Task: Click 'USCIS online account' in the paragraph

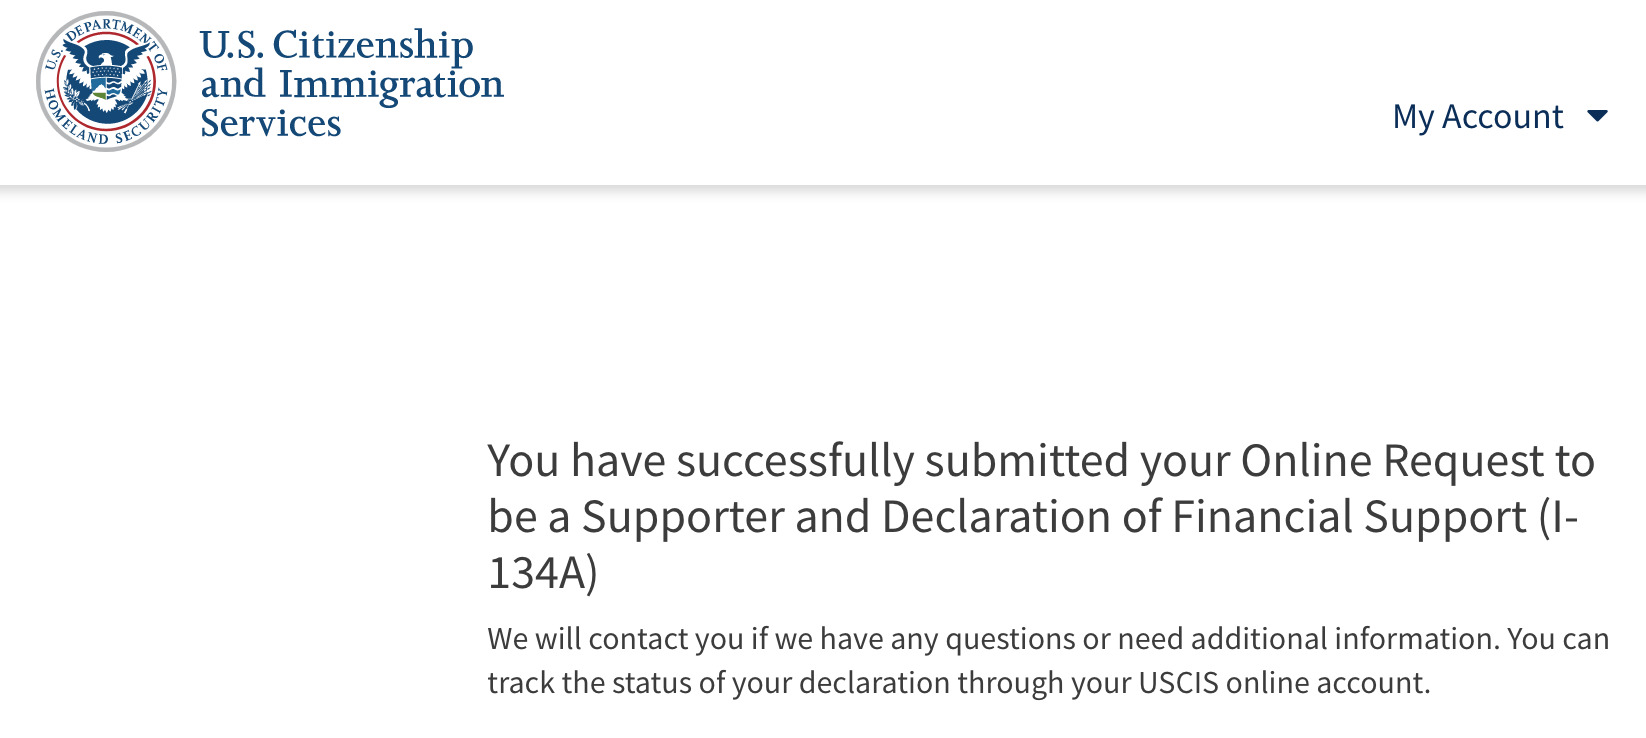Action: (x=1282, y=683)
